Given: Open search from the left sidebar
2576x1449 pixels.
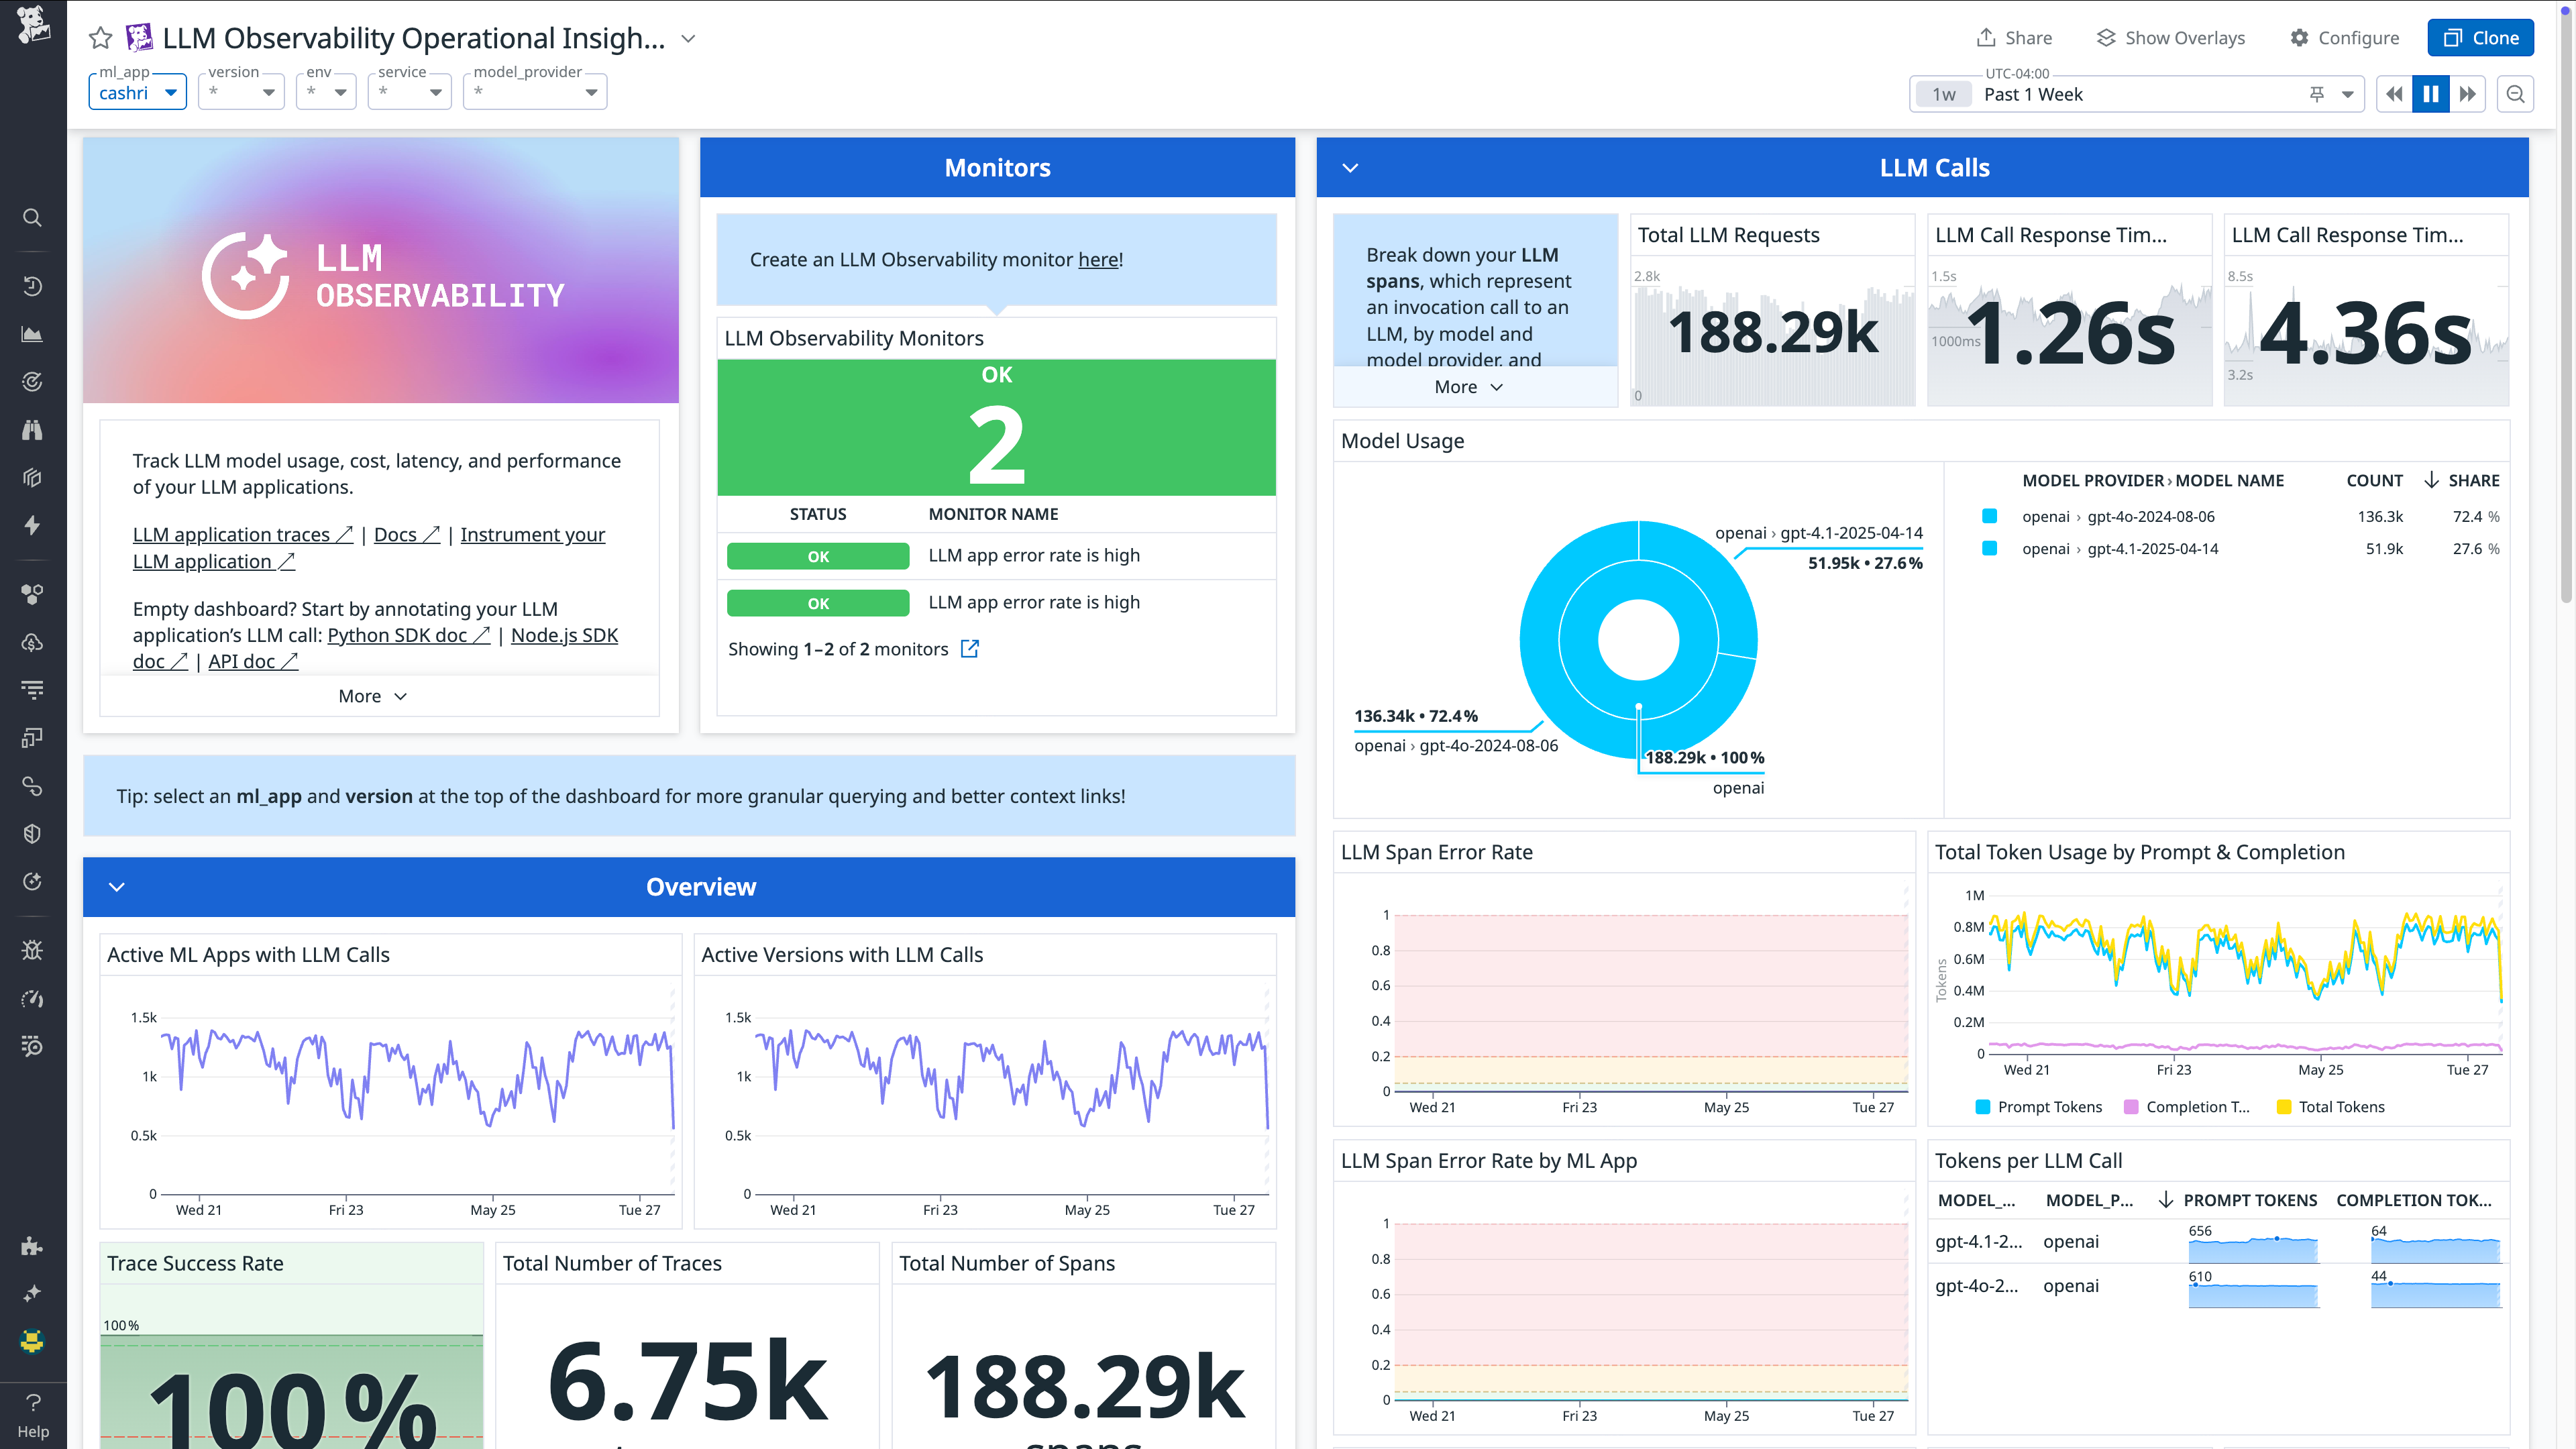Looking at the screenshot, I should tap(32, 218).
